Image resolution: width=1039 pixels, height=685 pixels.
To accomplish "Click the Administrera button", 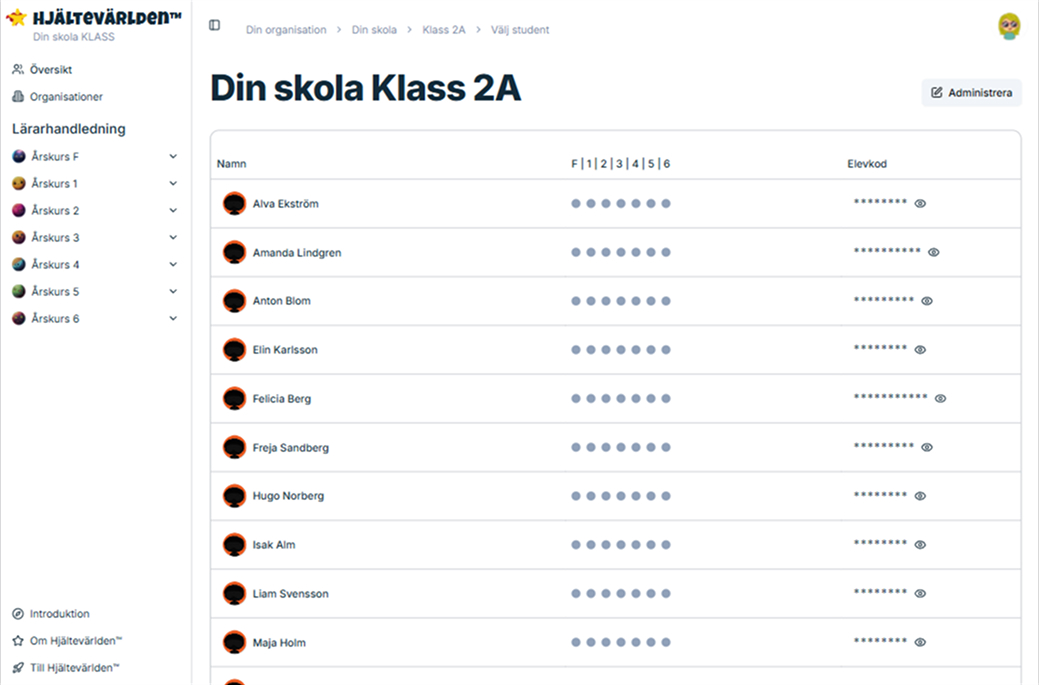I will pos(970,92).
